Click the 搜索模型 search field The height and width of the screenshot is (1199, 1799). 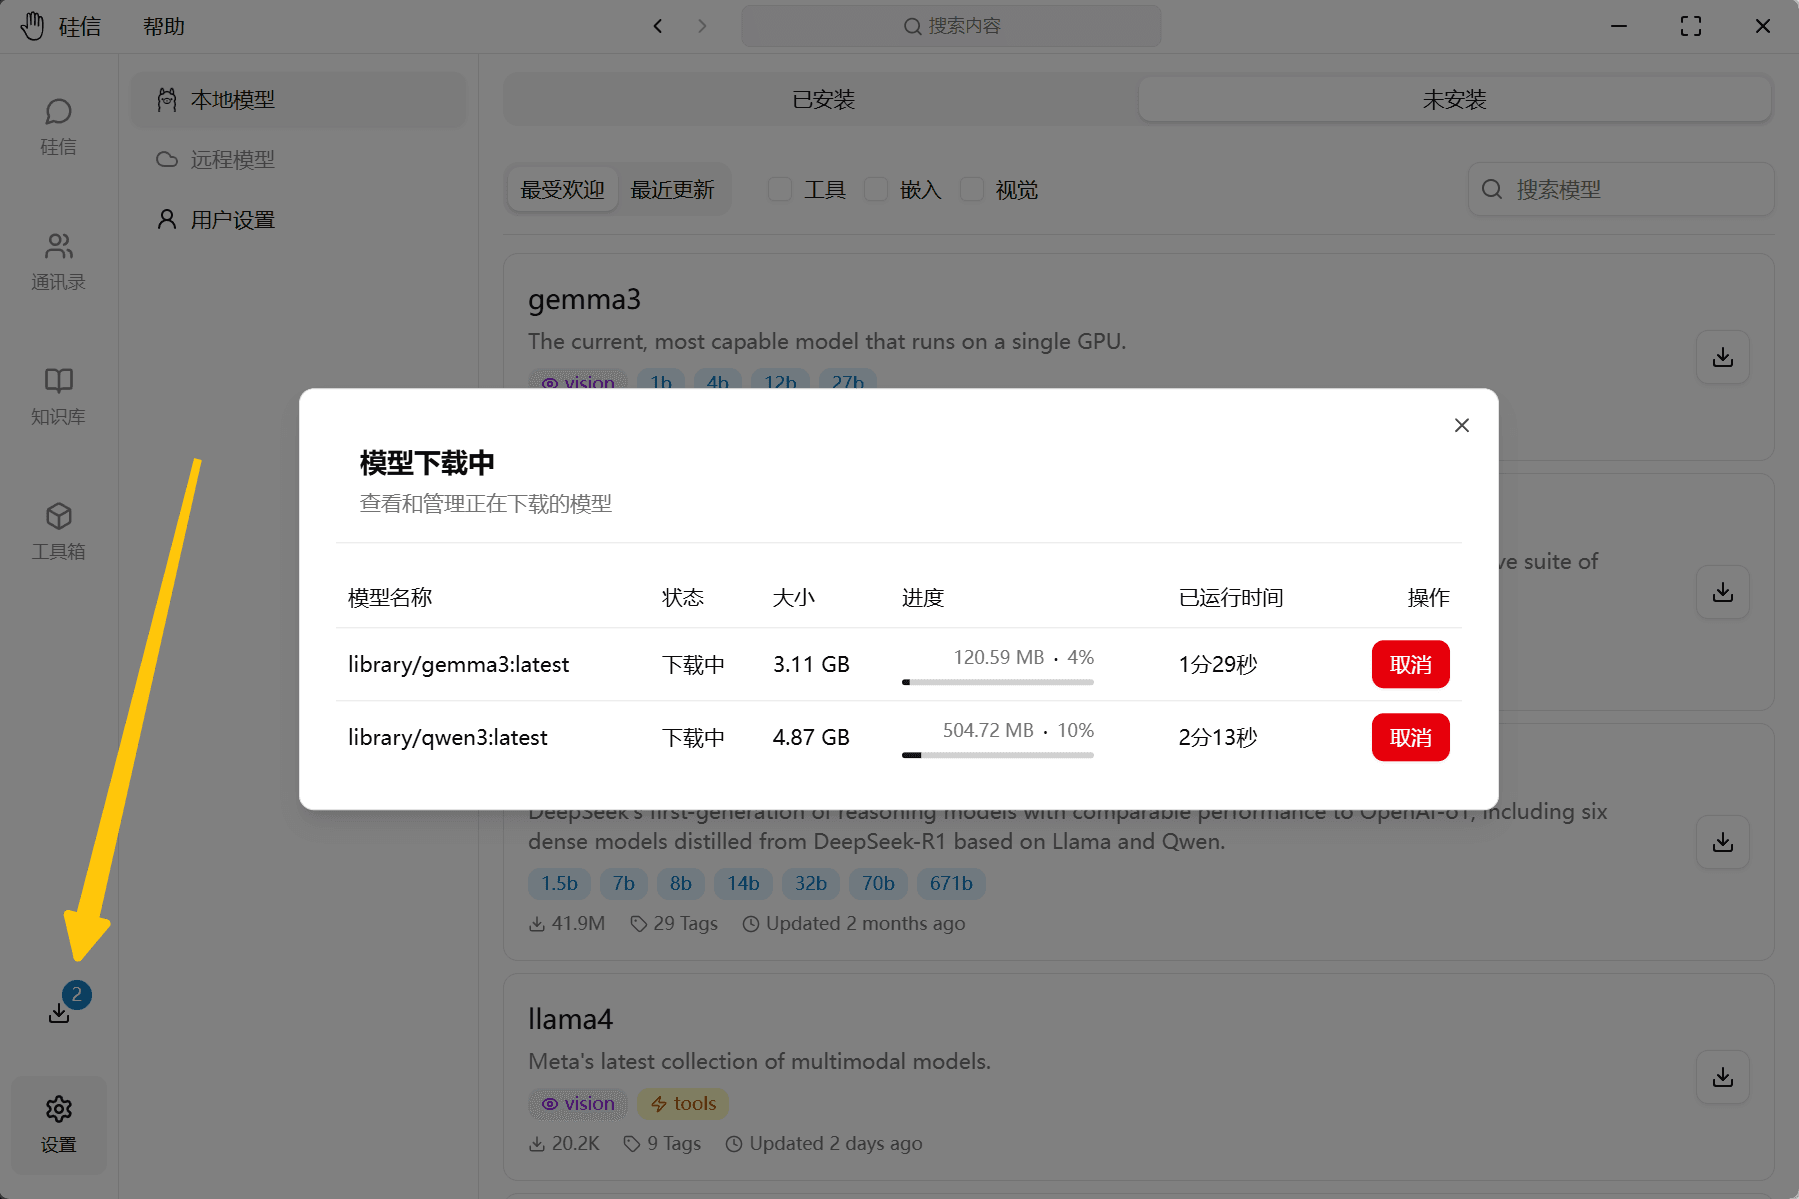pyautogui.click(x=1621, y=189)
